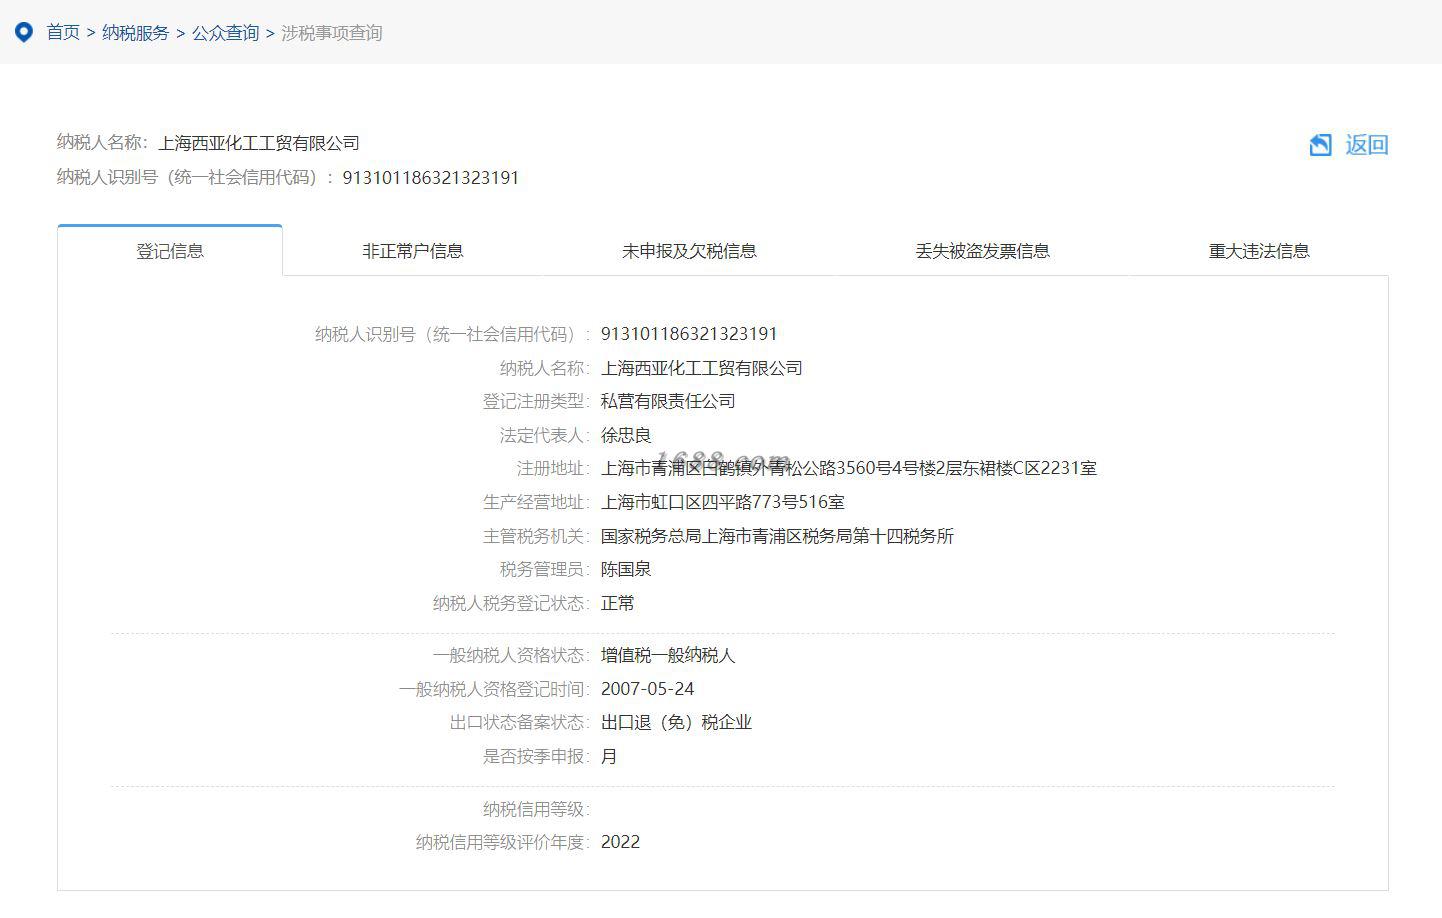The height and width of the screenshot is (918, 1442).
Task: Click 生产经营地址 label
Action: [x=536, y=502]
